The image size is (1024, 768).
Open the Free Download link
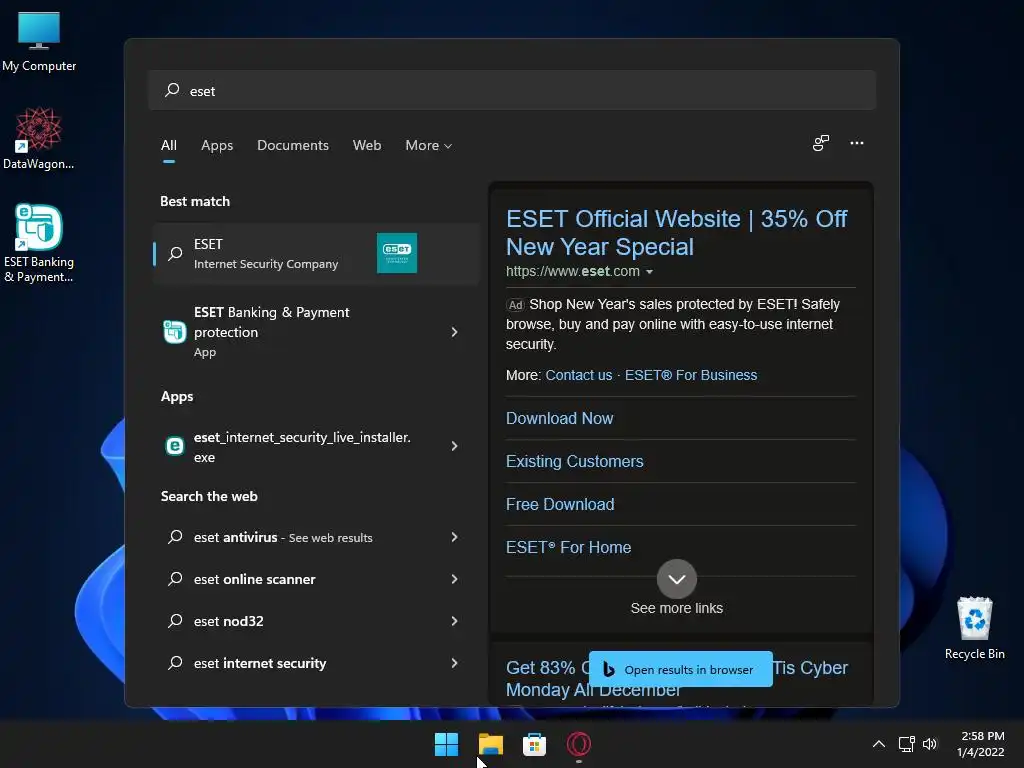click(x=560, y=504)
